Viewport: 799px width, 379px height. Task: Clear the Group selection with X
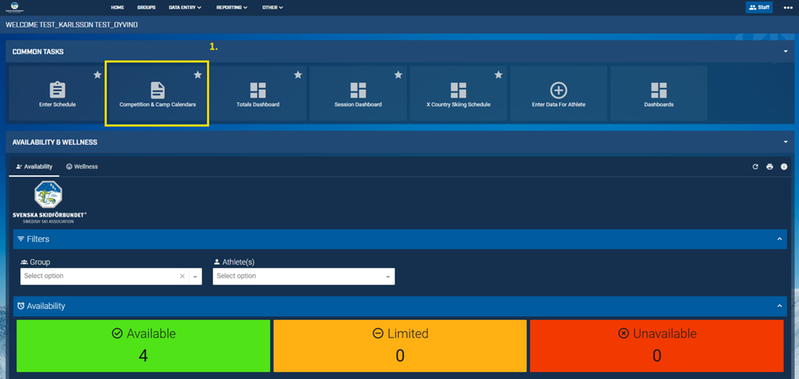(x=182, y=276)
